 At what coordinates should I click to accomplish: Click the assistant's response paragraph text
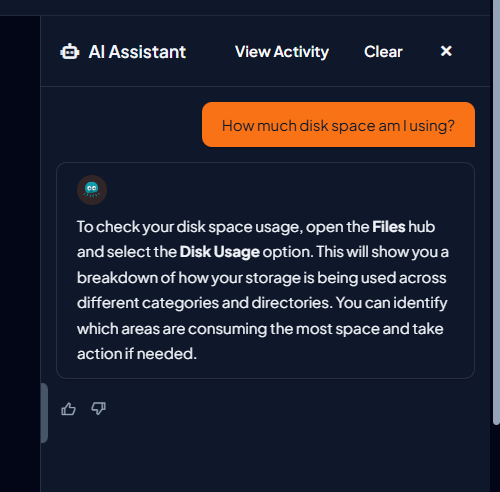click(x=263, y=290)
